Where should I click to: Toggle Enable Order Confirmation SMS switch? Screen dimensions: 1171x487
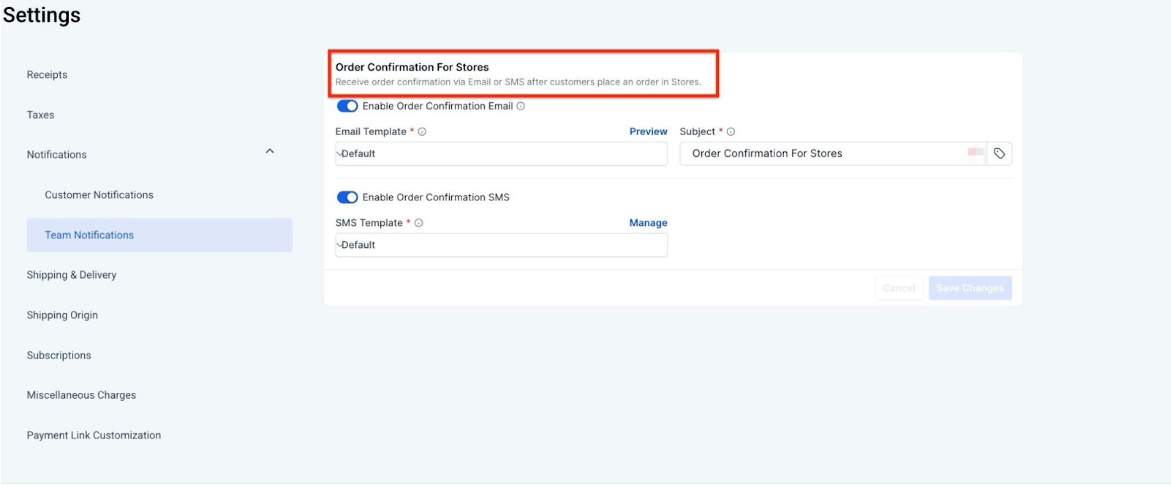click(x=348, y=197)
